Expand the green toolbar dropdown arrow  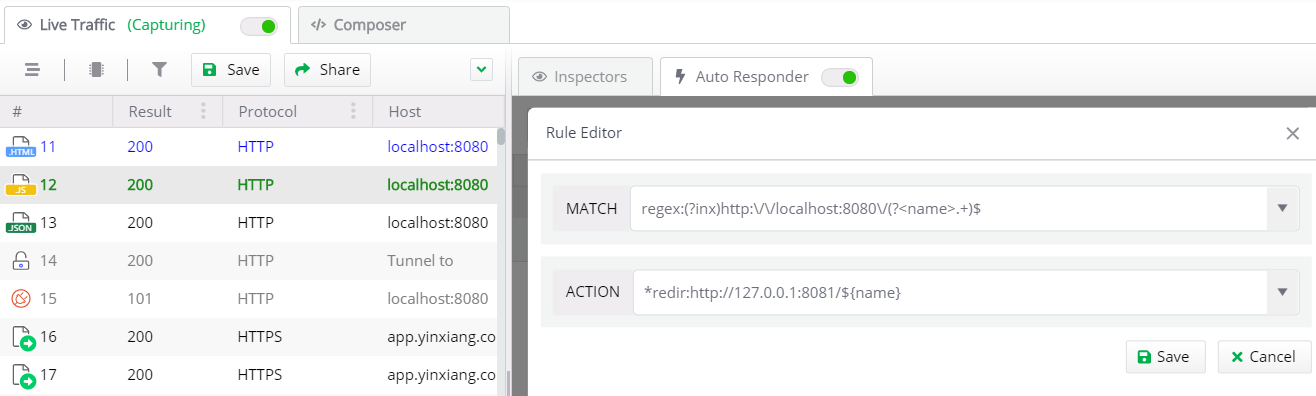click(x=482, y=70)
